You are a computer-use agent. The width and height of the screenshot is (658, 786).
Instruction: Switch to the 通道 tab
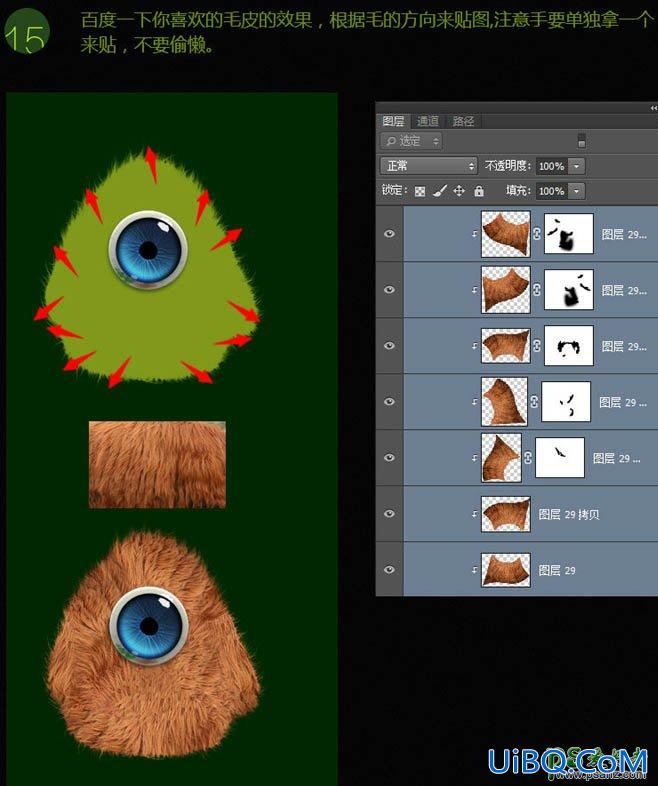(427, 121)
